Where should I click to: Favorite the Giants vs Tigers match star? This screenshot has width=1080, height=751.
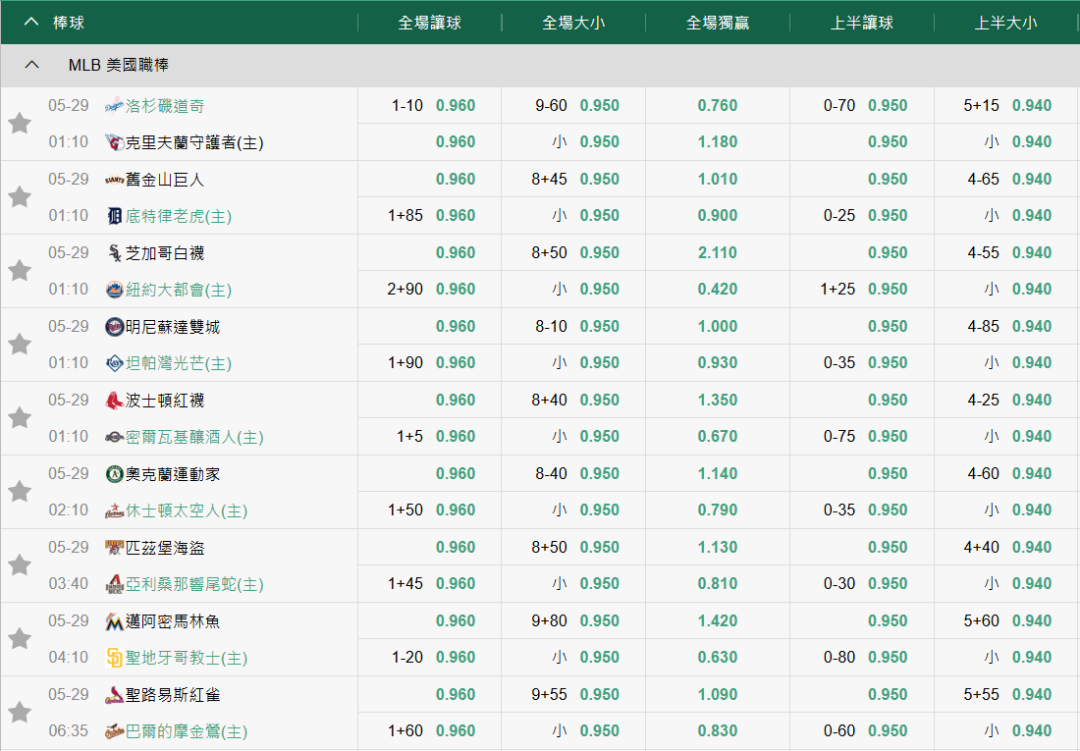click(19, 198)
